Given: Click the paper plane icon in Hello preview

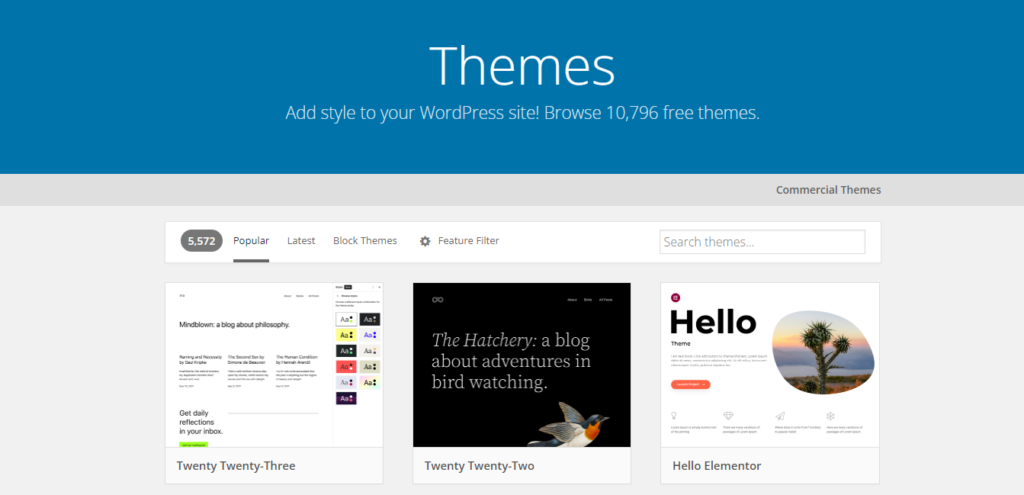Looking at the screenshot, I should coord(779,415).
